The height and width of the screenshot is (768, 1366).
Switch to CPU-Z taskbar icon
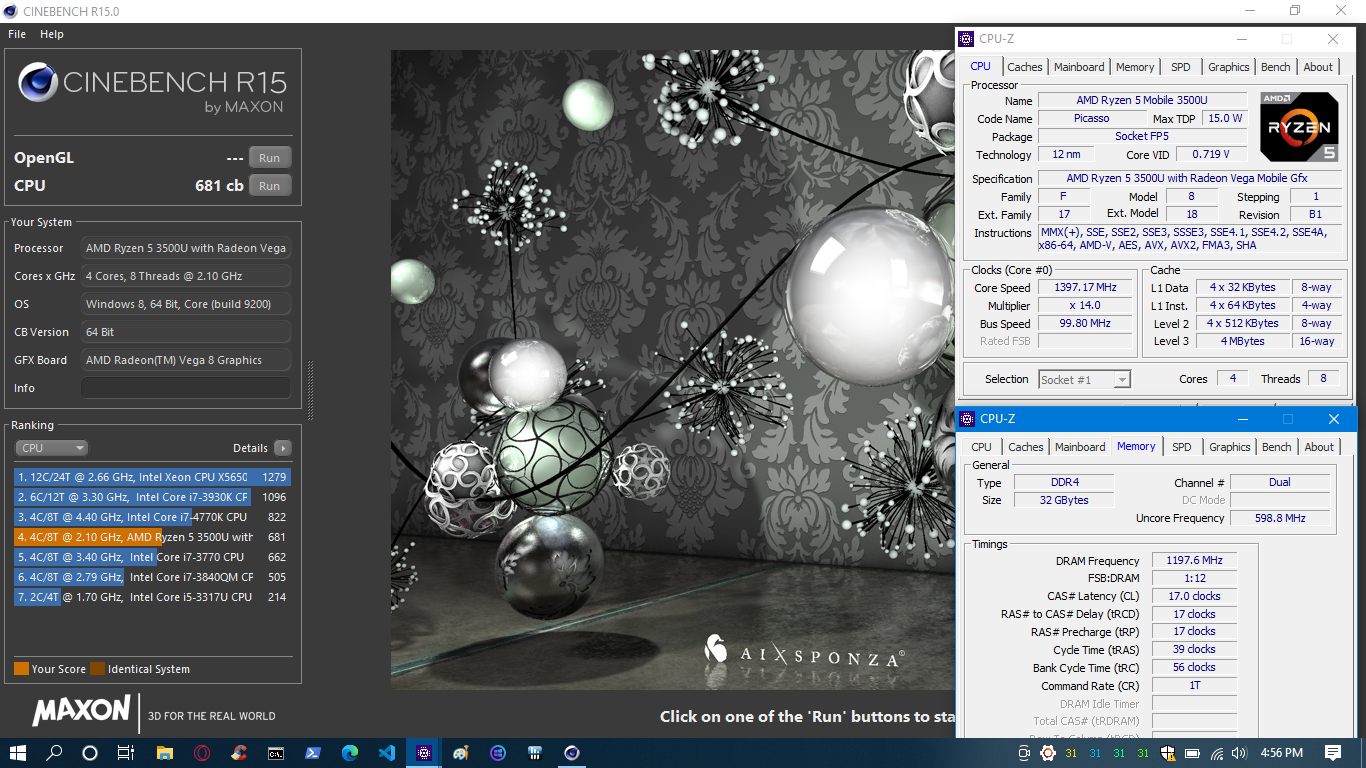424,753
